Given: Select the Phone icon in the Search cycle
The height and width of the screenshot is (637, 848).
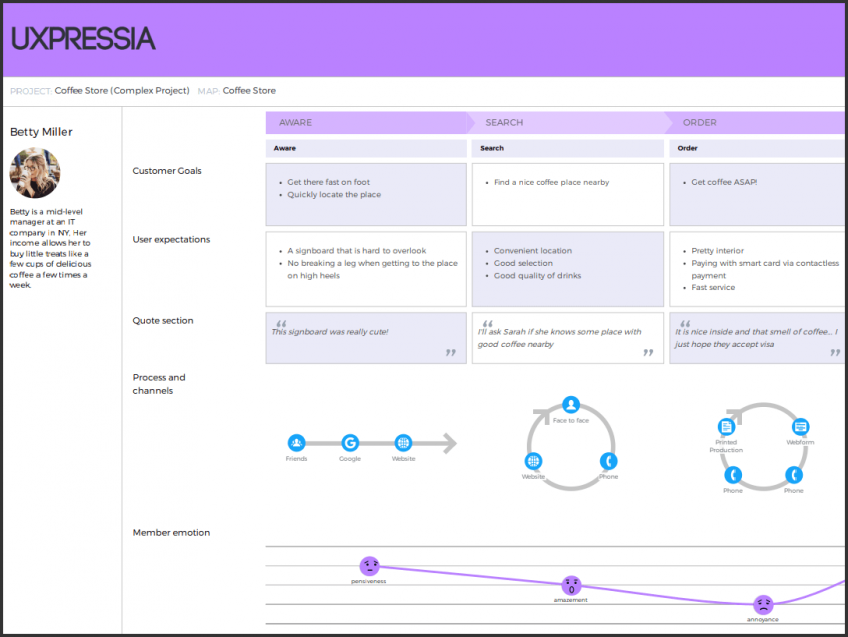Looking at the screenshot, I should [x=608, y=462].
